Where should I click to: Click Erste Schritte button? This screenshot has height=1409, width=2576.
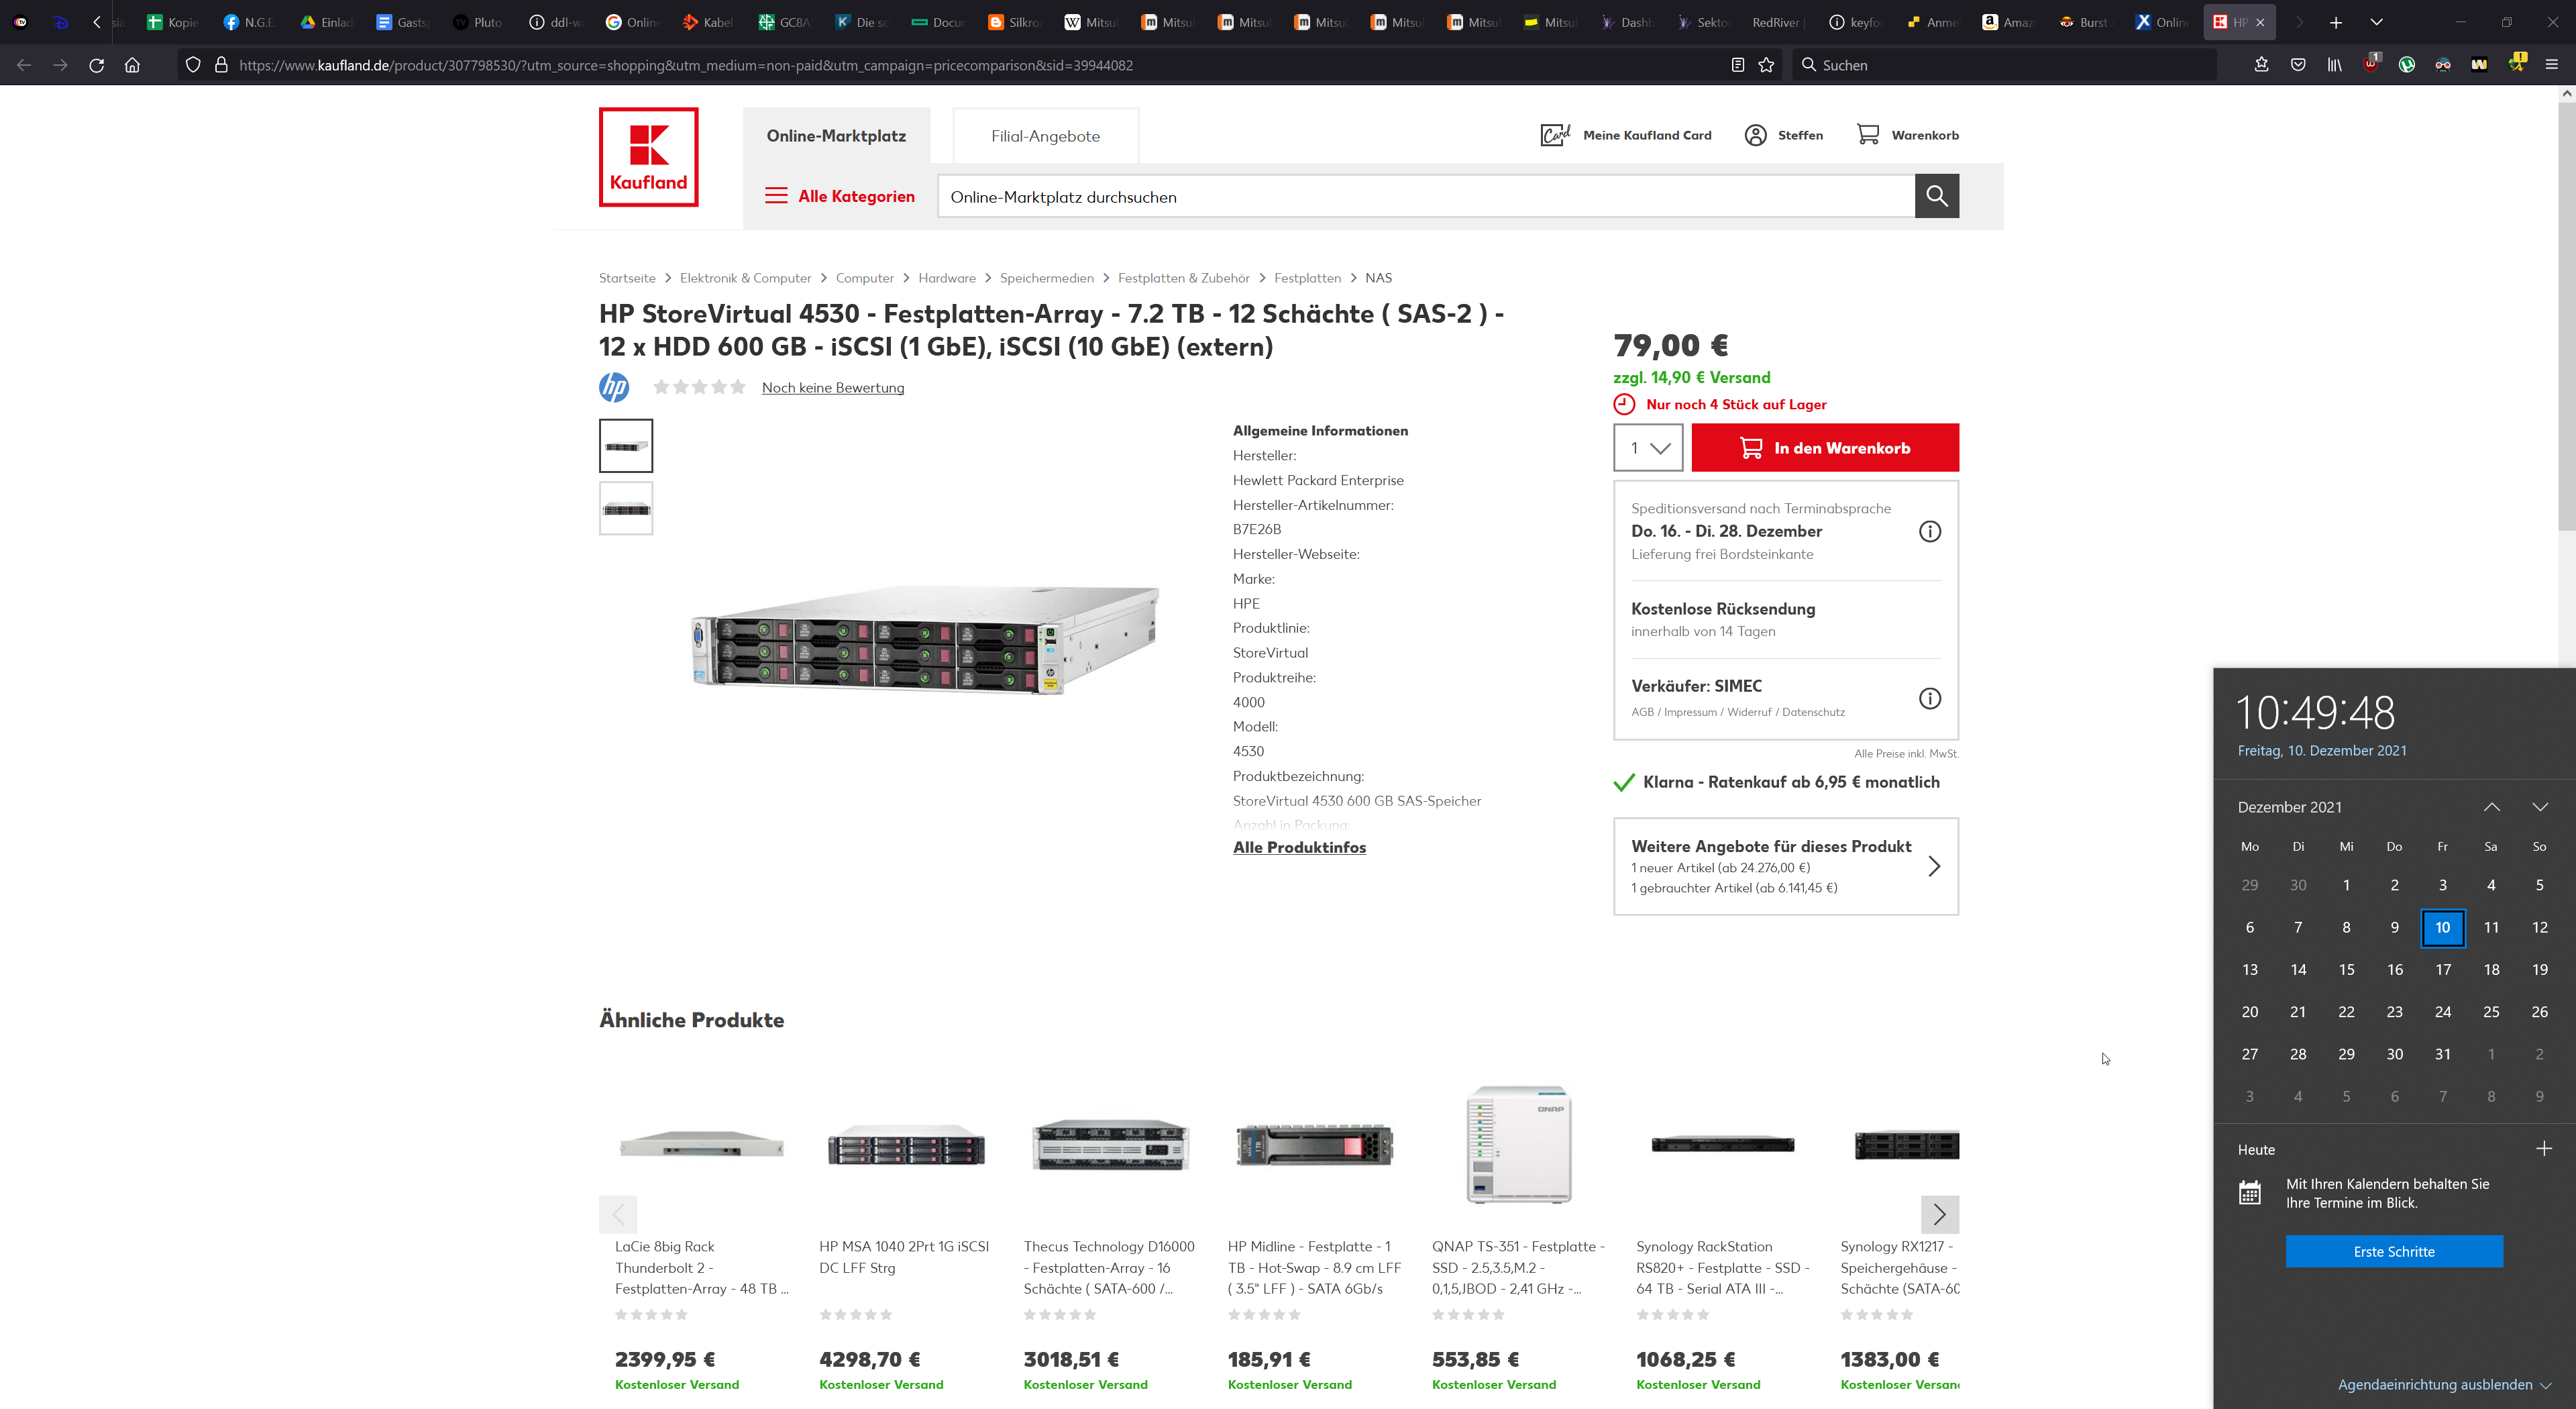tap(2394, 1251)
